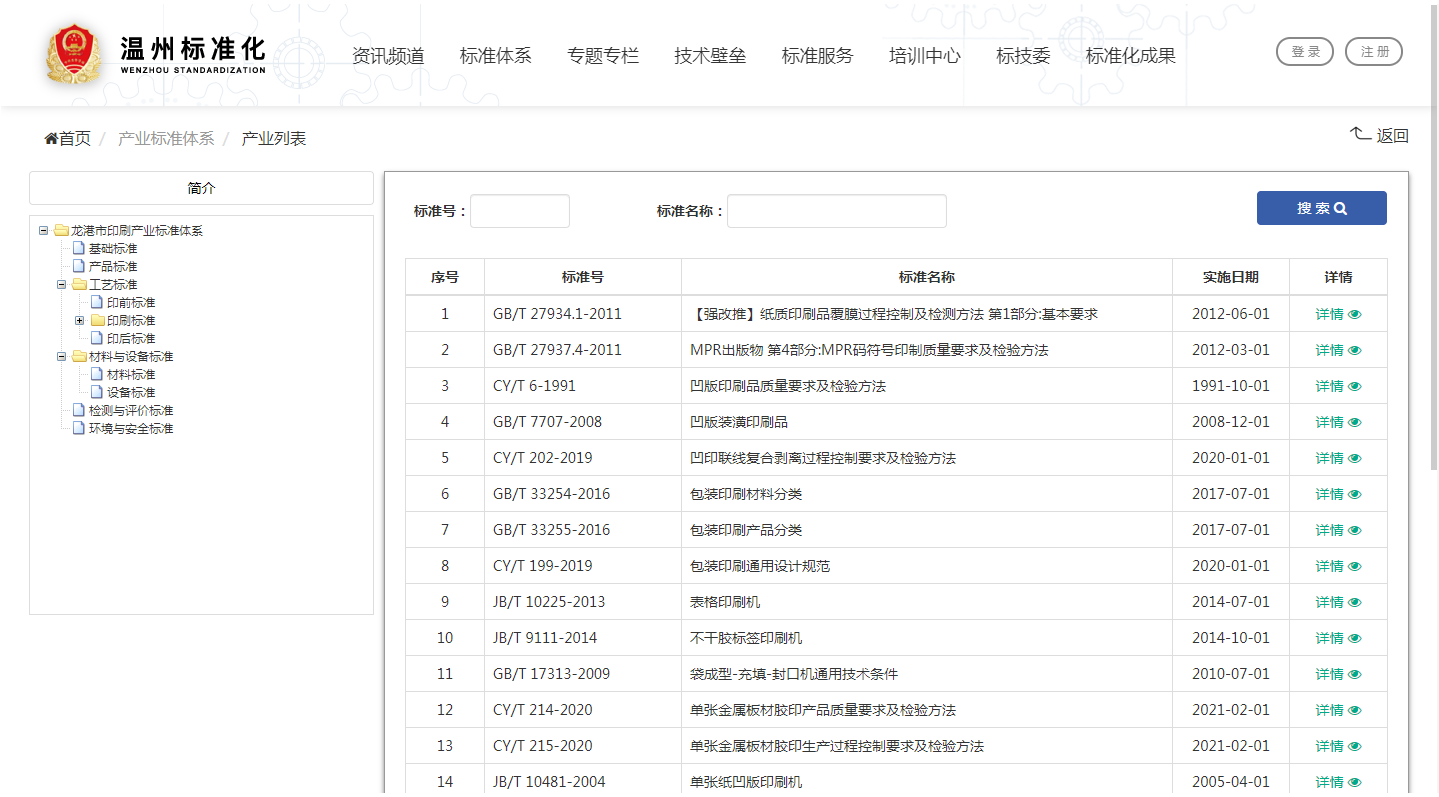Screen dimensions: 1439x797
Task: Click the document icon beside 印前标准
Action: pyautogui.click(x=97, y=303)
